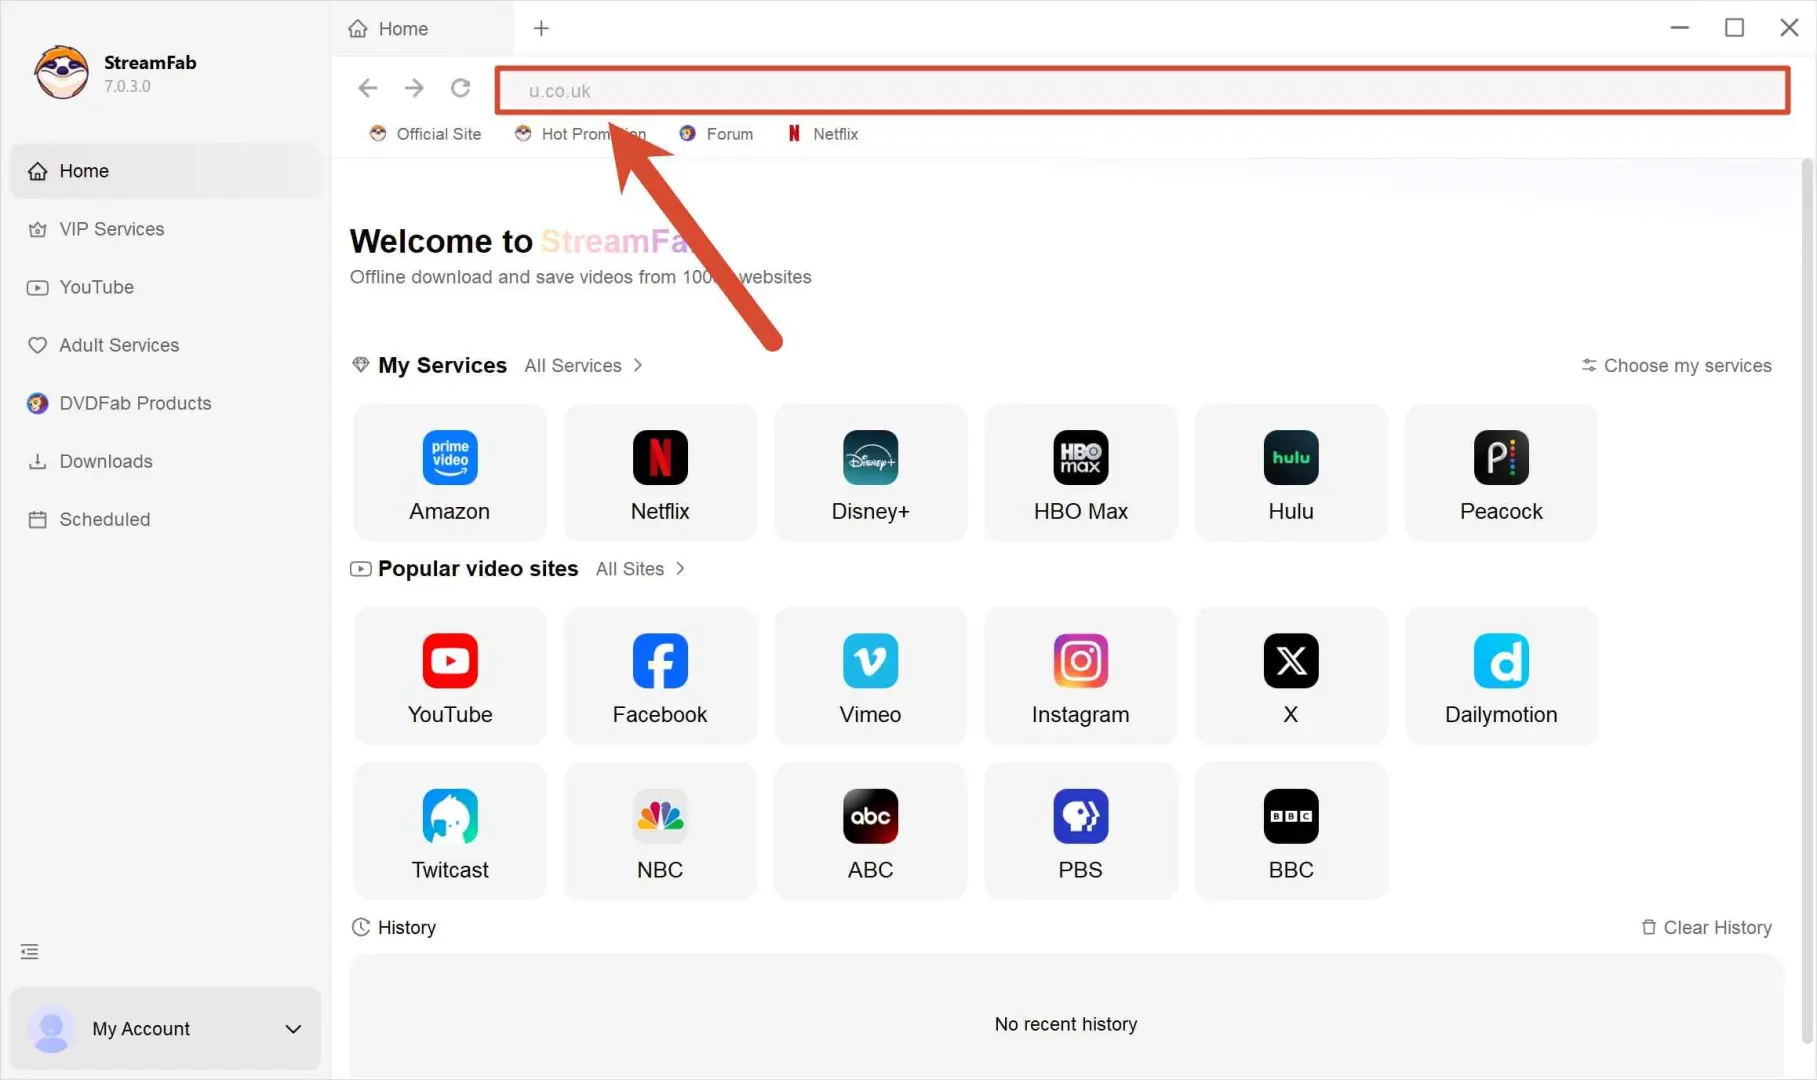Image resolution: width=1817 pixels, height=1080 pixels.
Task: Switch to the Home tab
Action: point(422,28)
